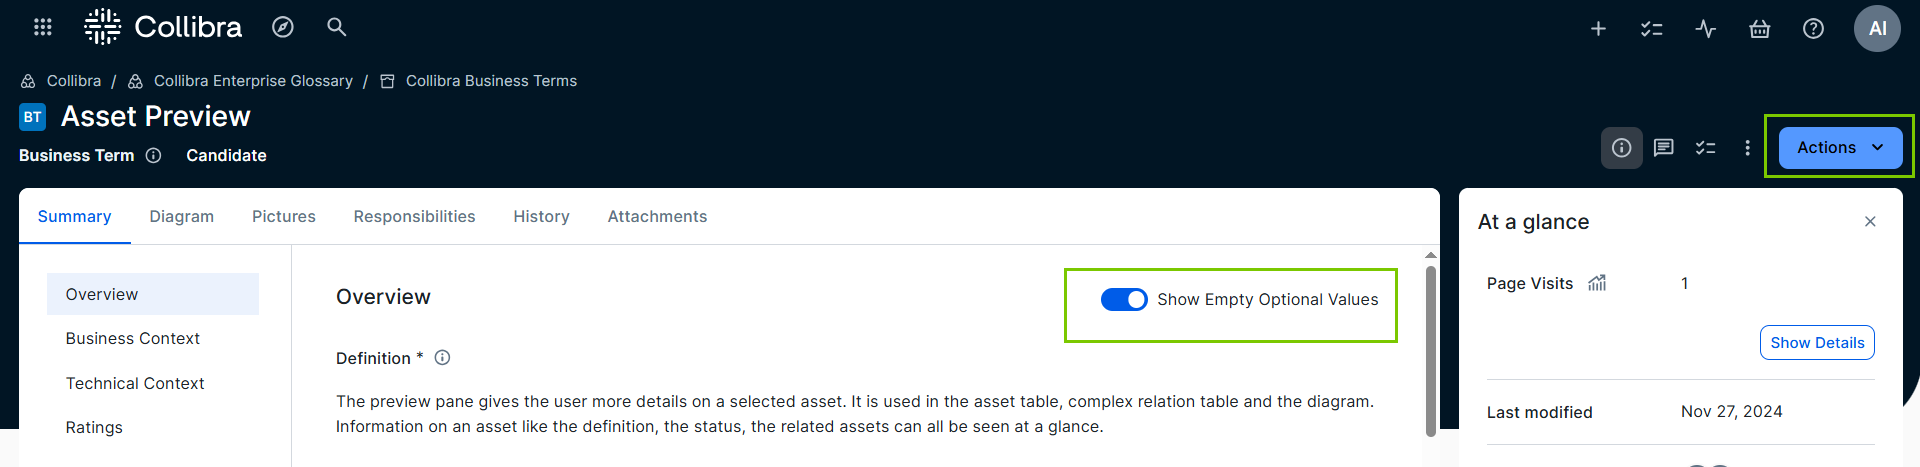This screenshot has height=467, width=1920.
Task: Click the overview vertical scrollbar
Action: click(x=1431, y=350)
